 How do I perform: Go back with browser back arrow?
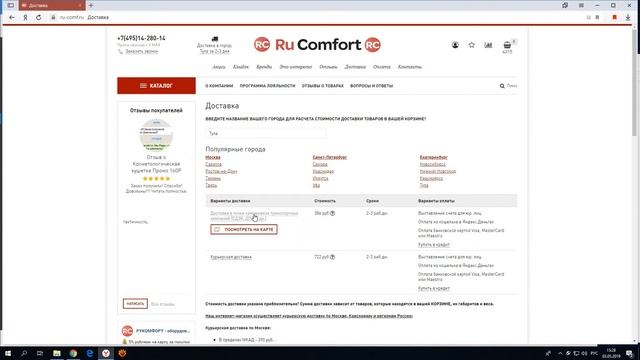pyautogui.click(x=11, y=18)
